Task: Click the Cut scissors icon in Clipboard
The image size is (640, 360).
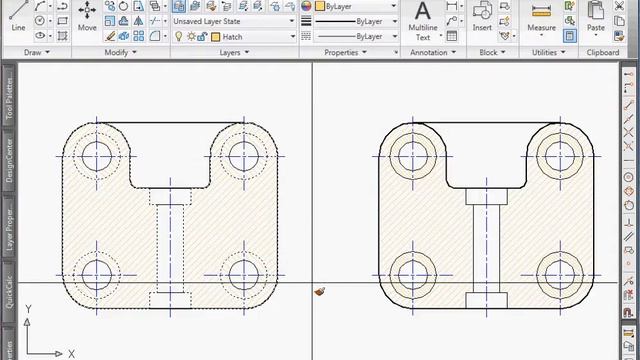Action: point(619,6)
